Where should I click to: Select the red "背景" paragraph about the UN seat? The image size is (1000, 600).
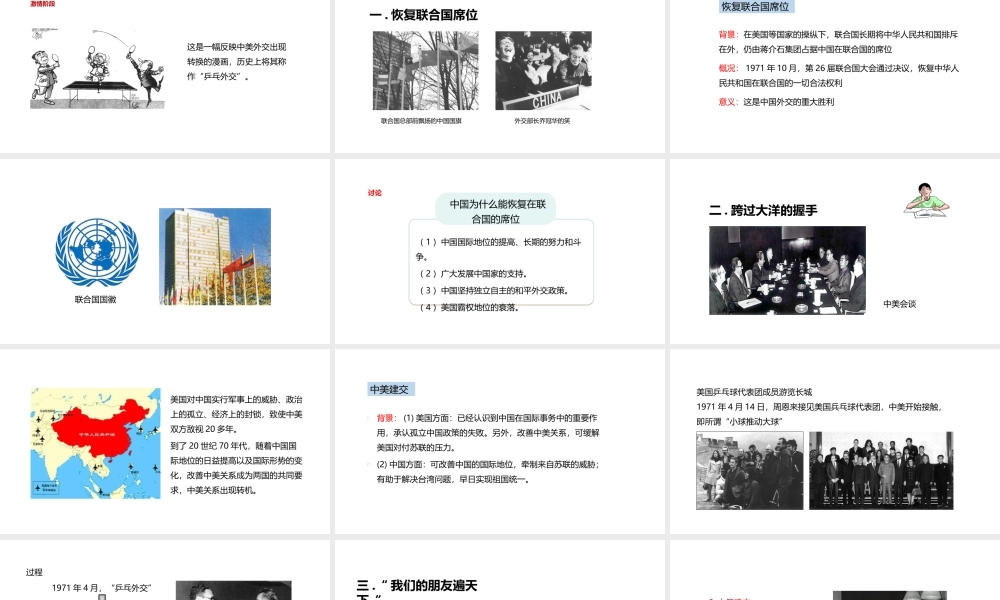tap(838, 41)
